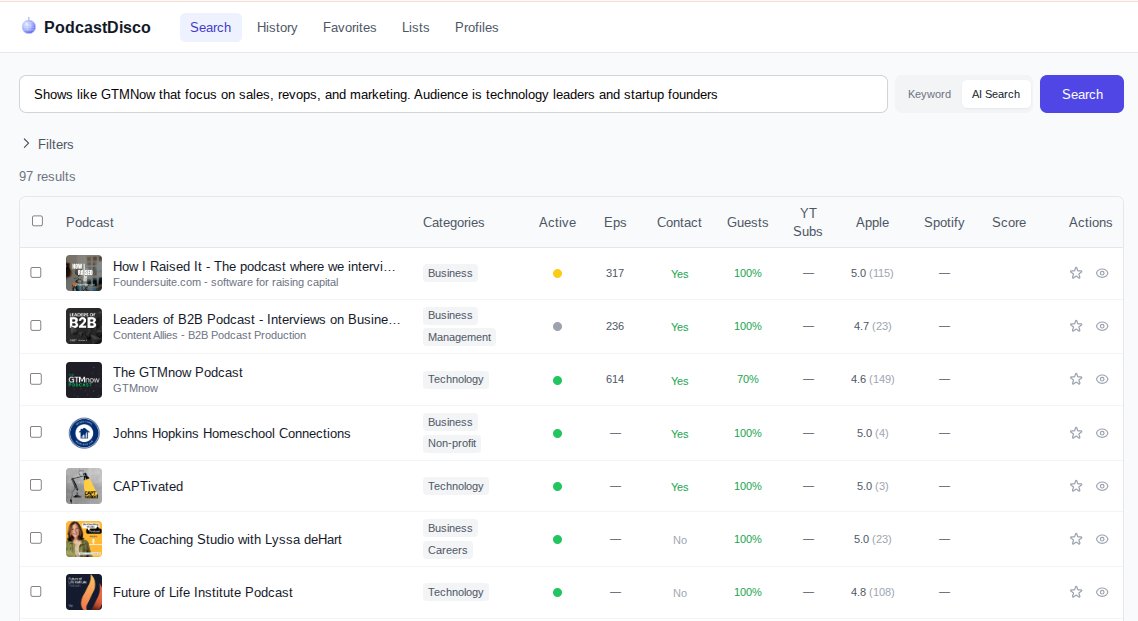Open eye icon for The GTMnow Podcast
Viewport: 1138px width, 621px height.
1102,379
